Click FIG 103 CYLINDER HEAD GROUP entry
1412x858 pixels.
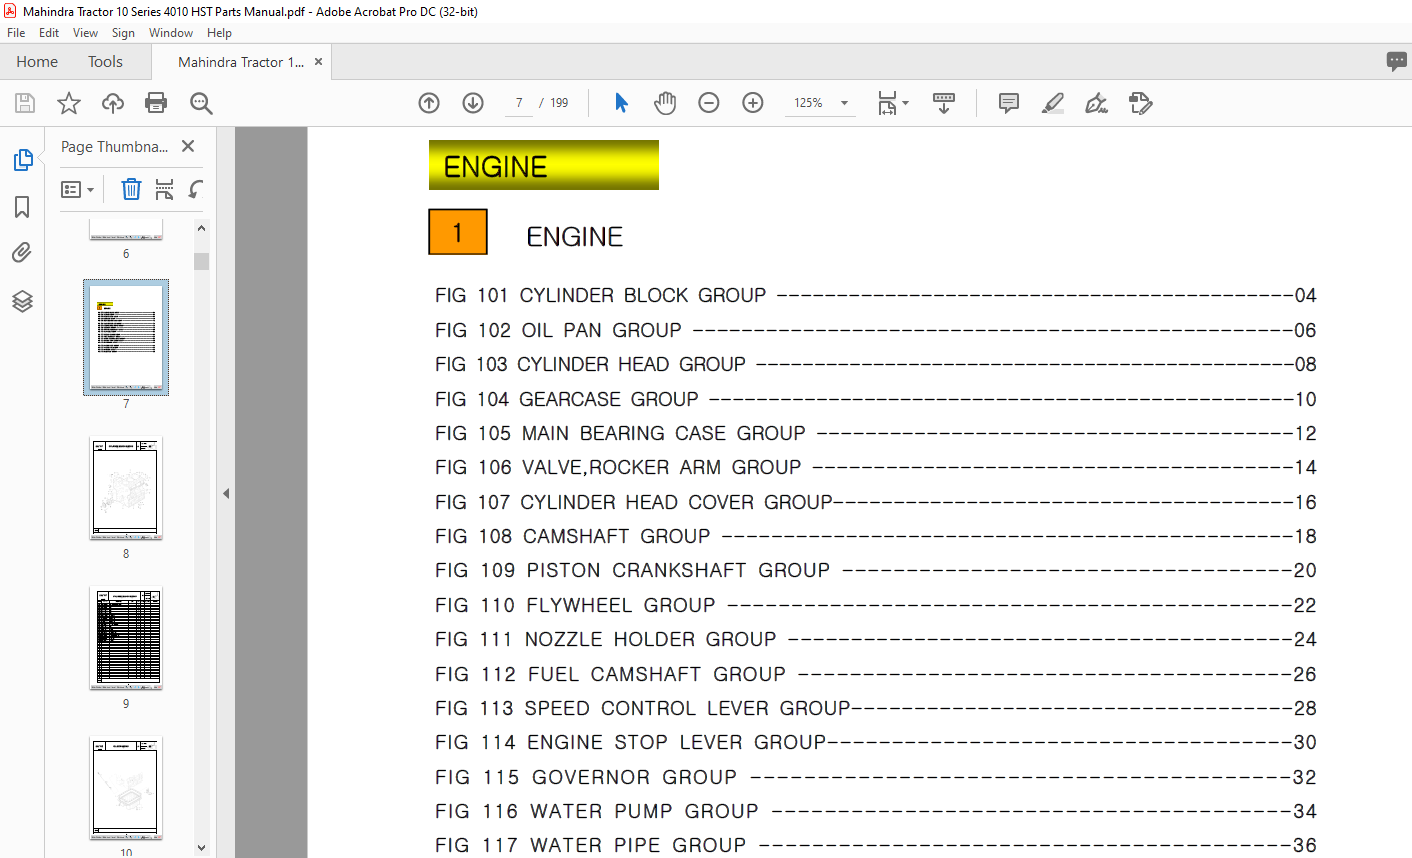875,365
